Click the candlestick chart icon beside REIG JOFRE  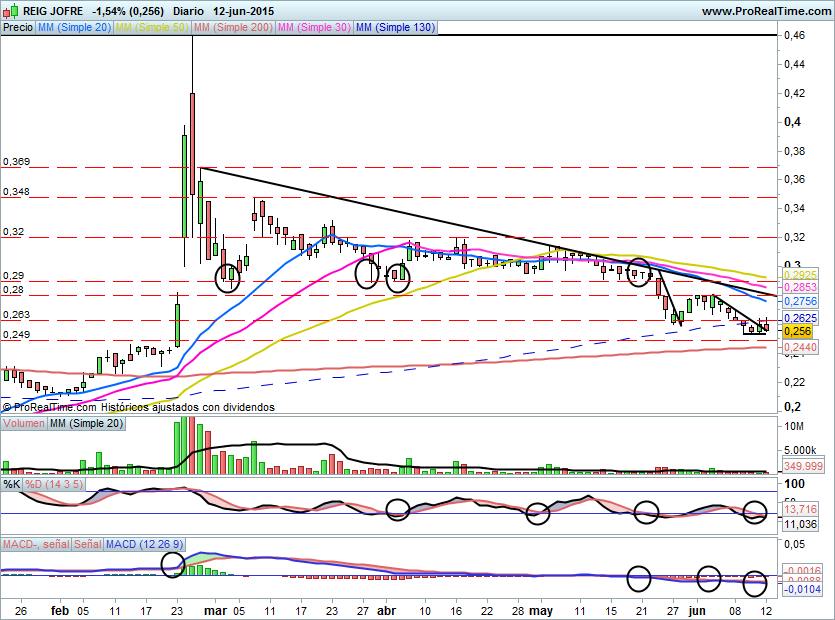(x=10, y=11)
